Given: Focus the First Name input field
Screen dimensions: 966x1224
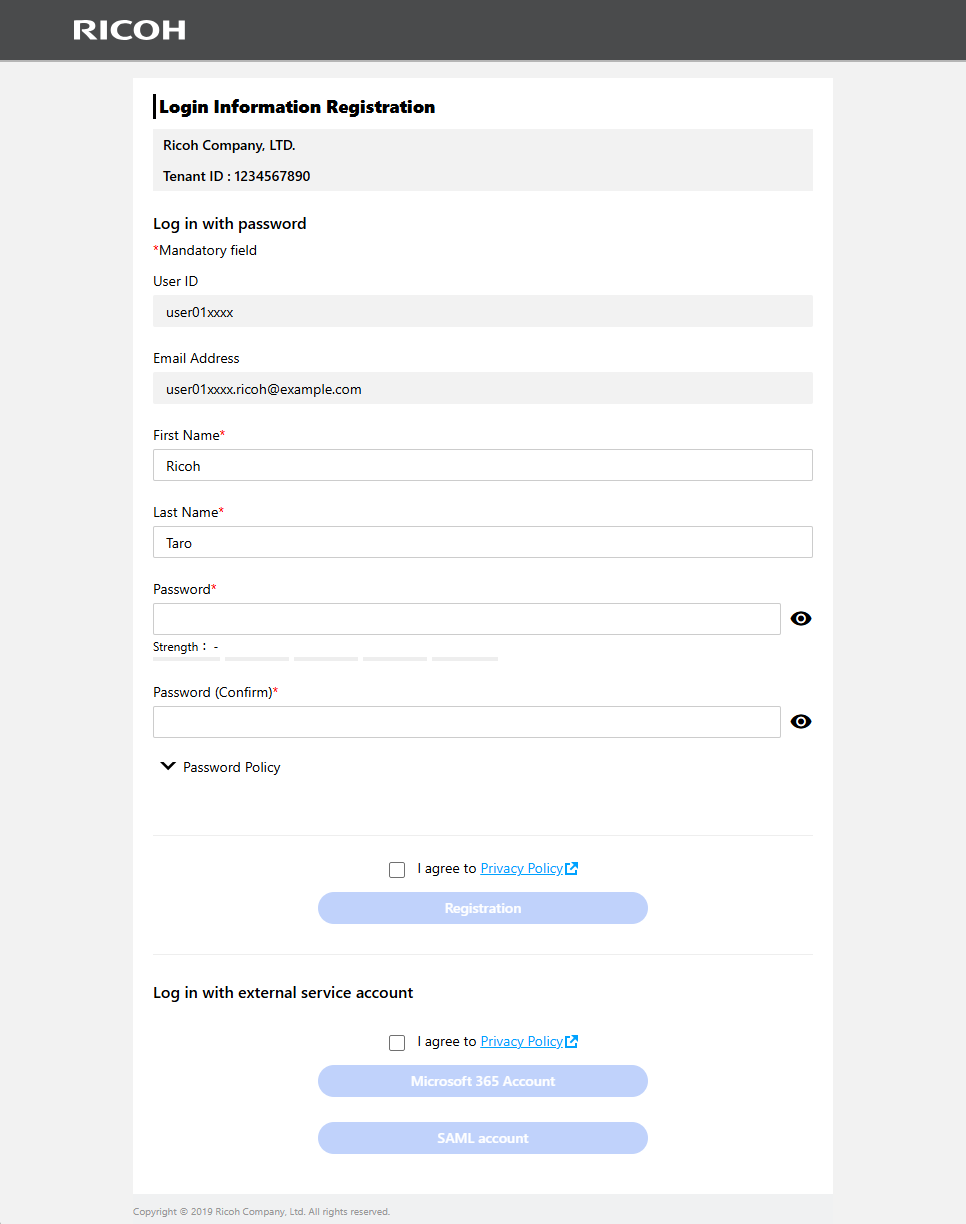Looking at the screenshot, I should [482, 466].
